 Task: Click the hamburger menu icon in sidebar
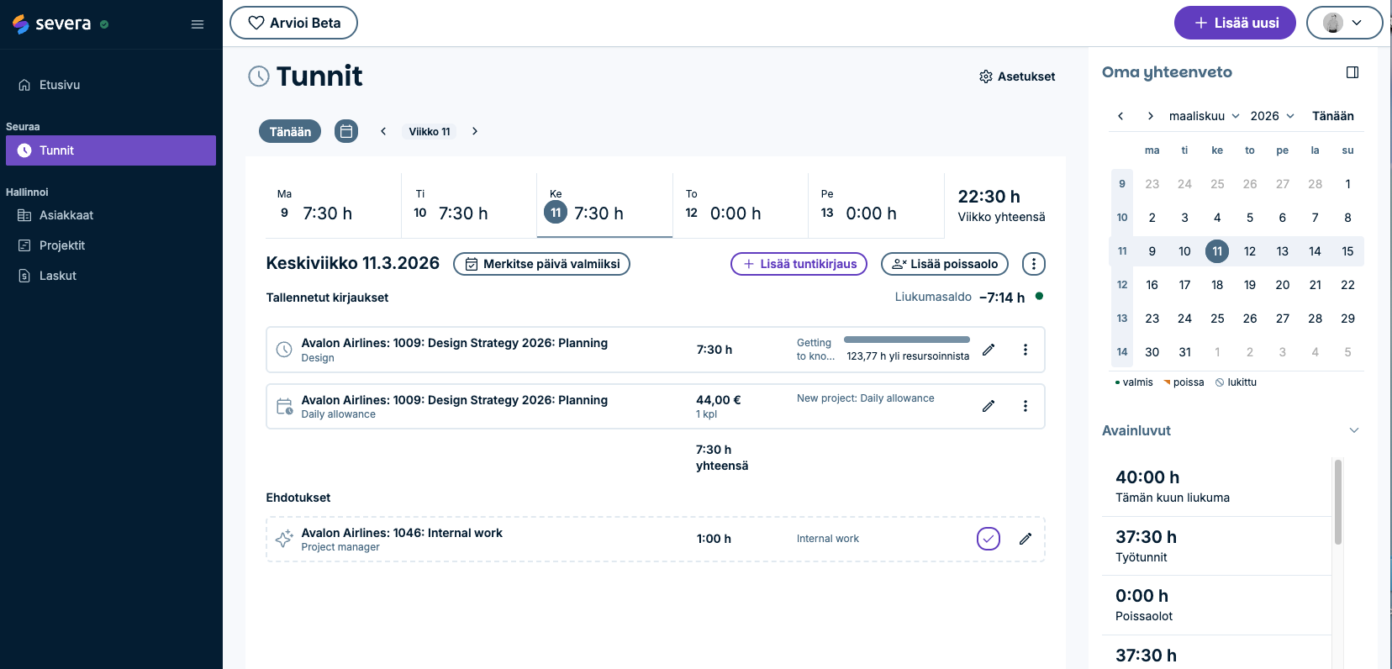[197, 24]
